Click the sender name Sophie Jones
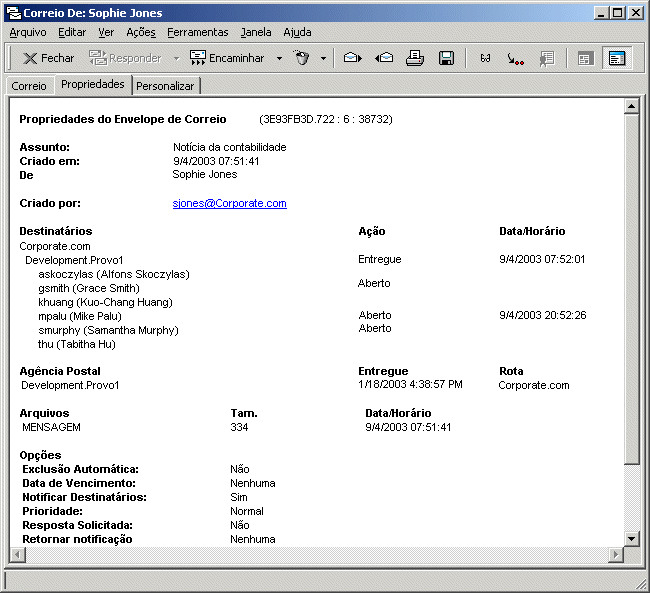This screenshot has width=650, height=593. [205, 174]
